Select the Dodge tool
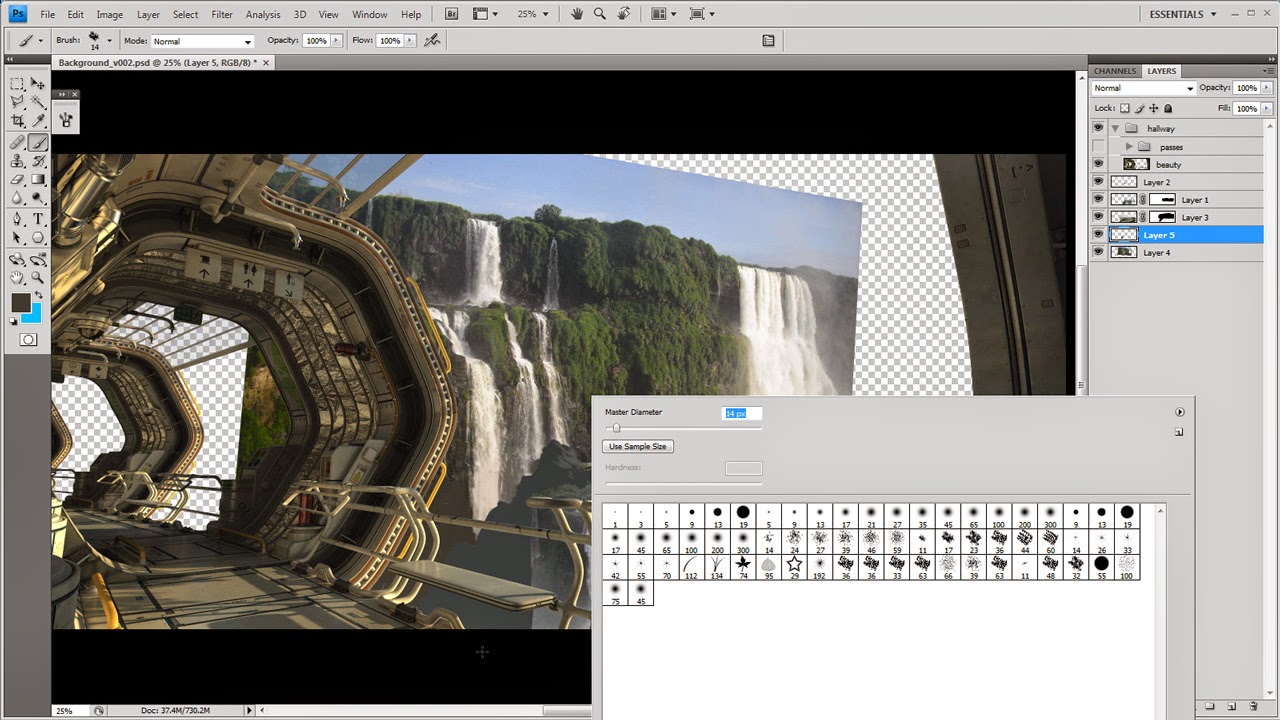 (38, 198)
